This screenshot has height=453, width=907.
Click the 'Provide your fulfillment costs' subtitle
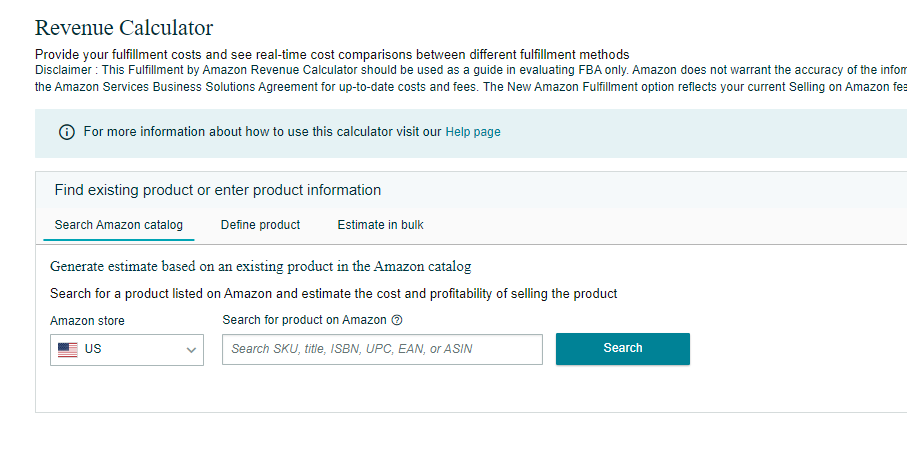click(x=332, y=55)
